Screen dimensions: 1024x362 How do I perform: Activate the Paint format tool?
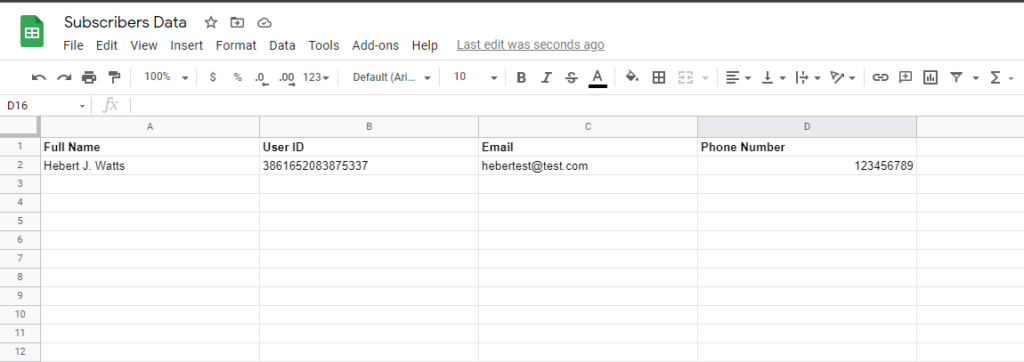114,78
